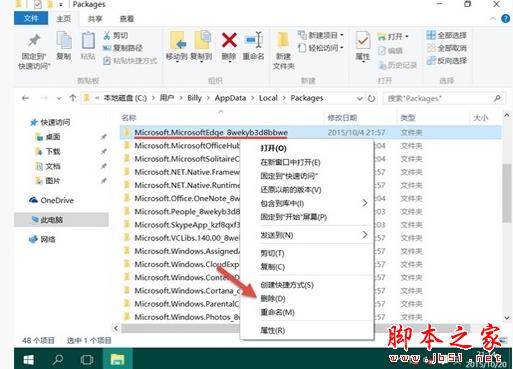The width and height of the screenshot is (513, 369).
Task: Click Invert selection (反向选择)
Action: point(447,61)
